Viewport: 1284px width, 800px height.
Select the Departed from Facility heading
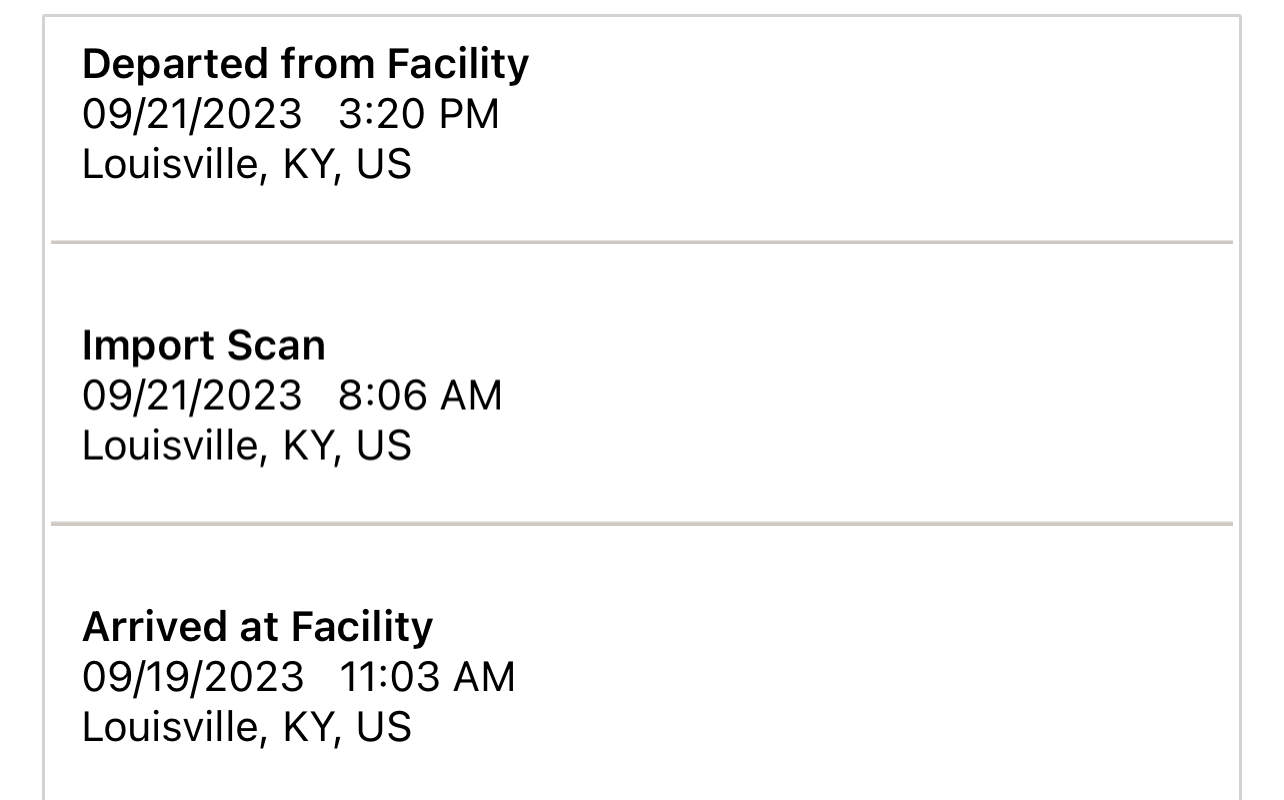point(305,65)
